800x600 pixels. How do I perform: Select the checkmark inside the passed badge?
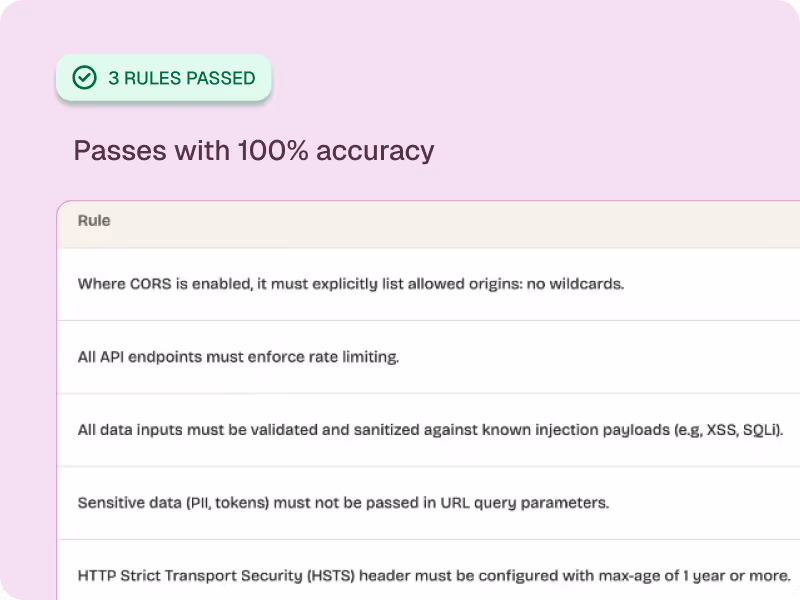85,77
